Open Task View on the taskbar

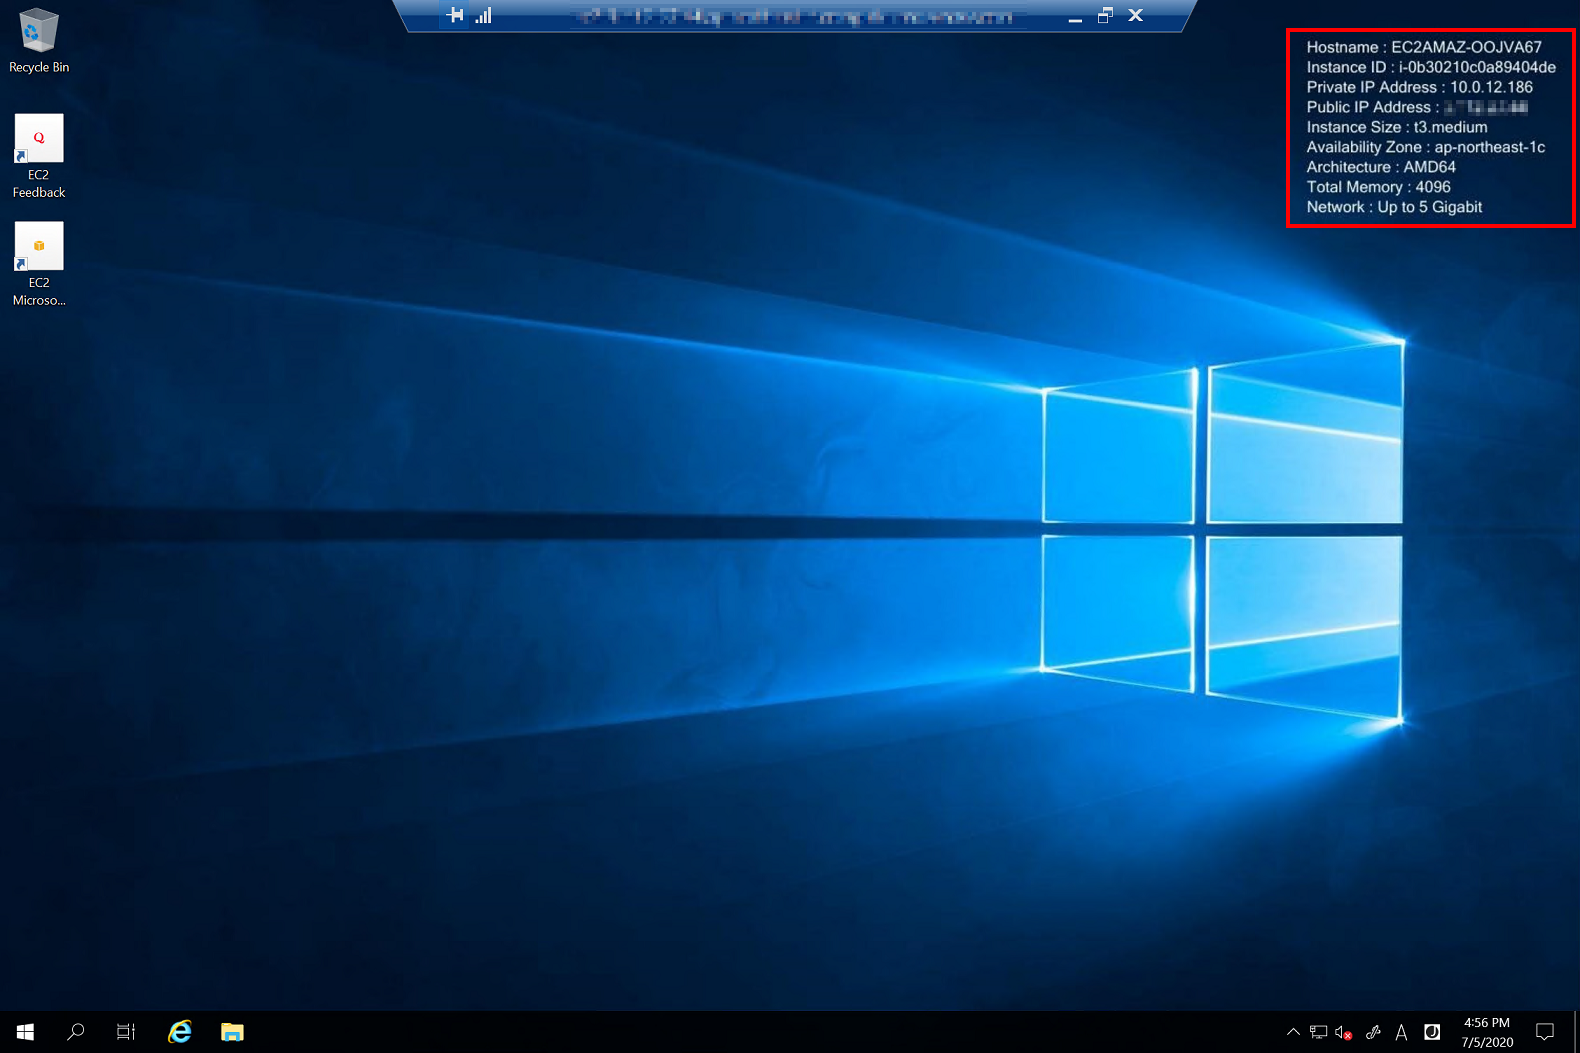[x=126, y=1032]
